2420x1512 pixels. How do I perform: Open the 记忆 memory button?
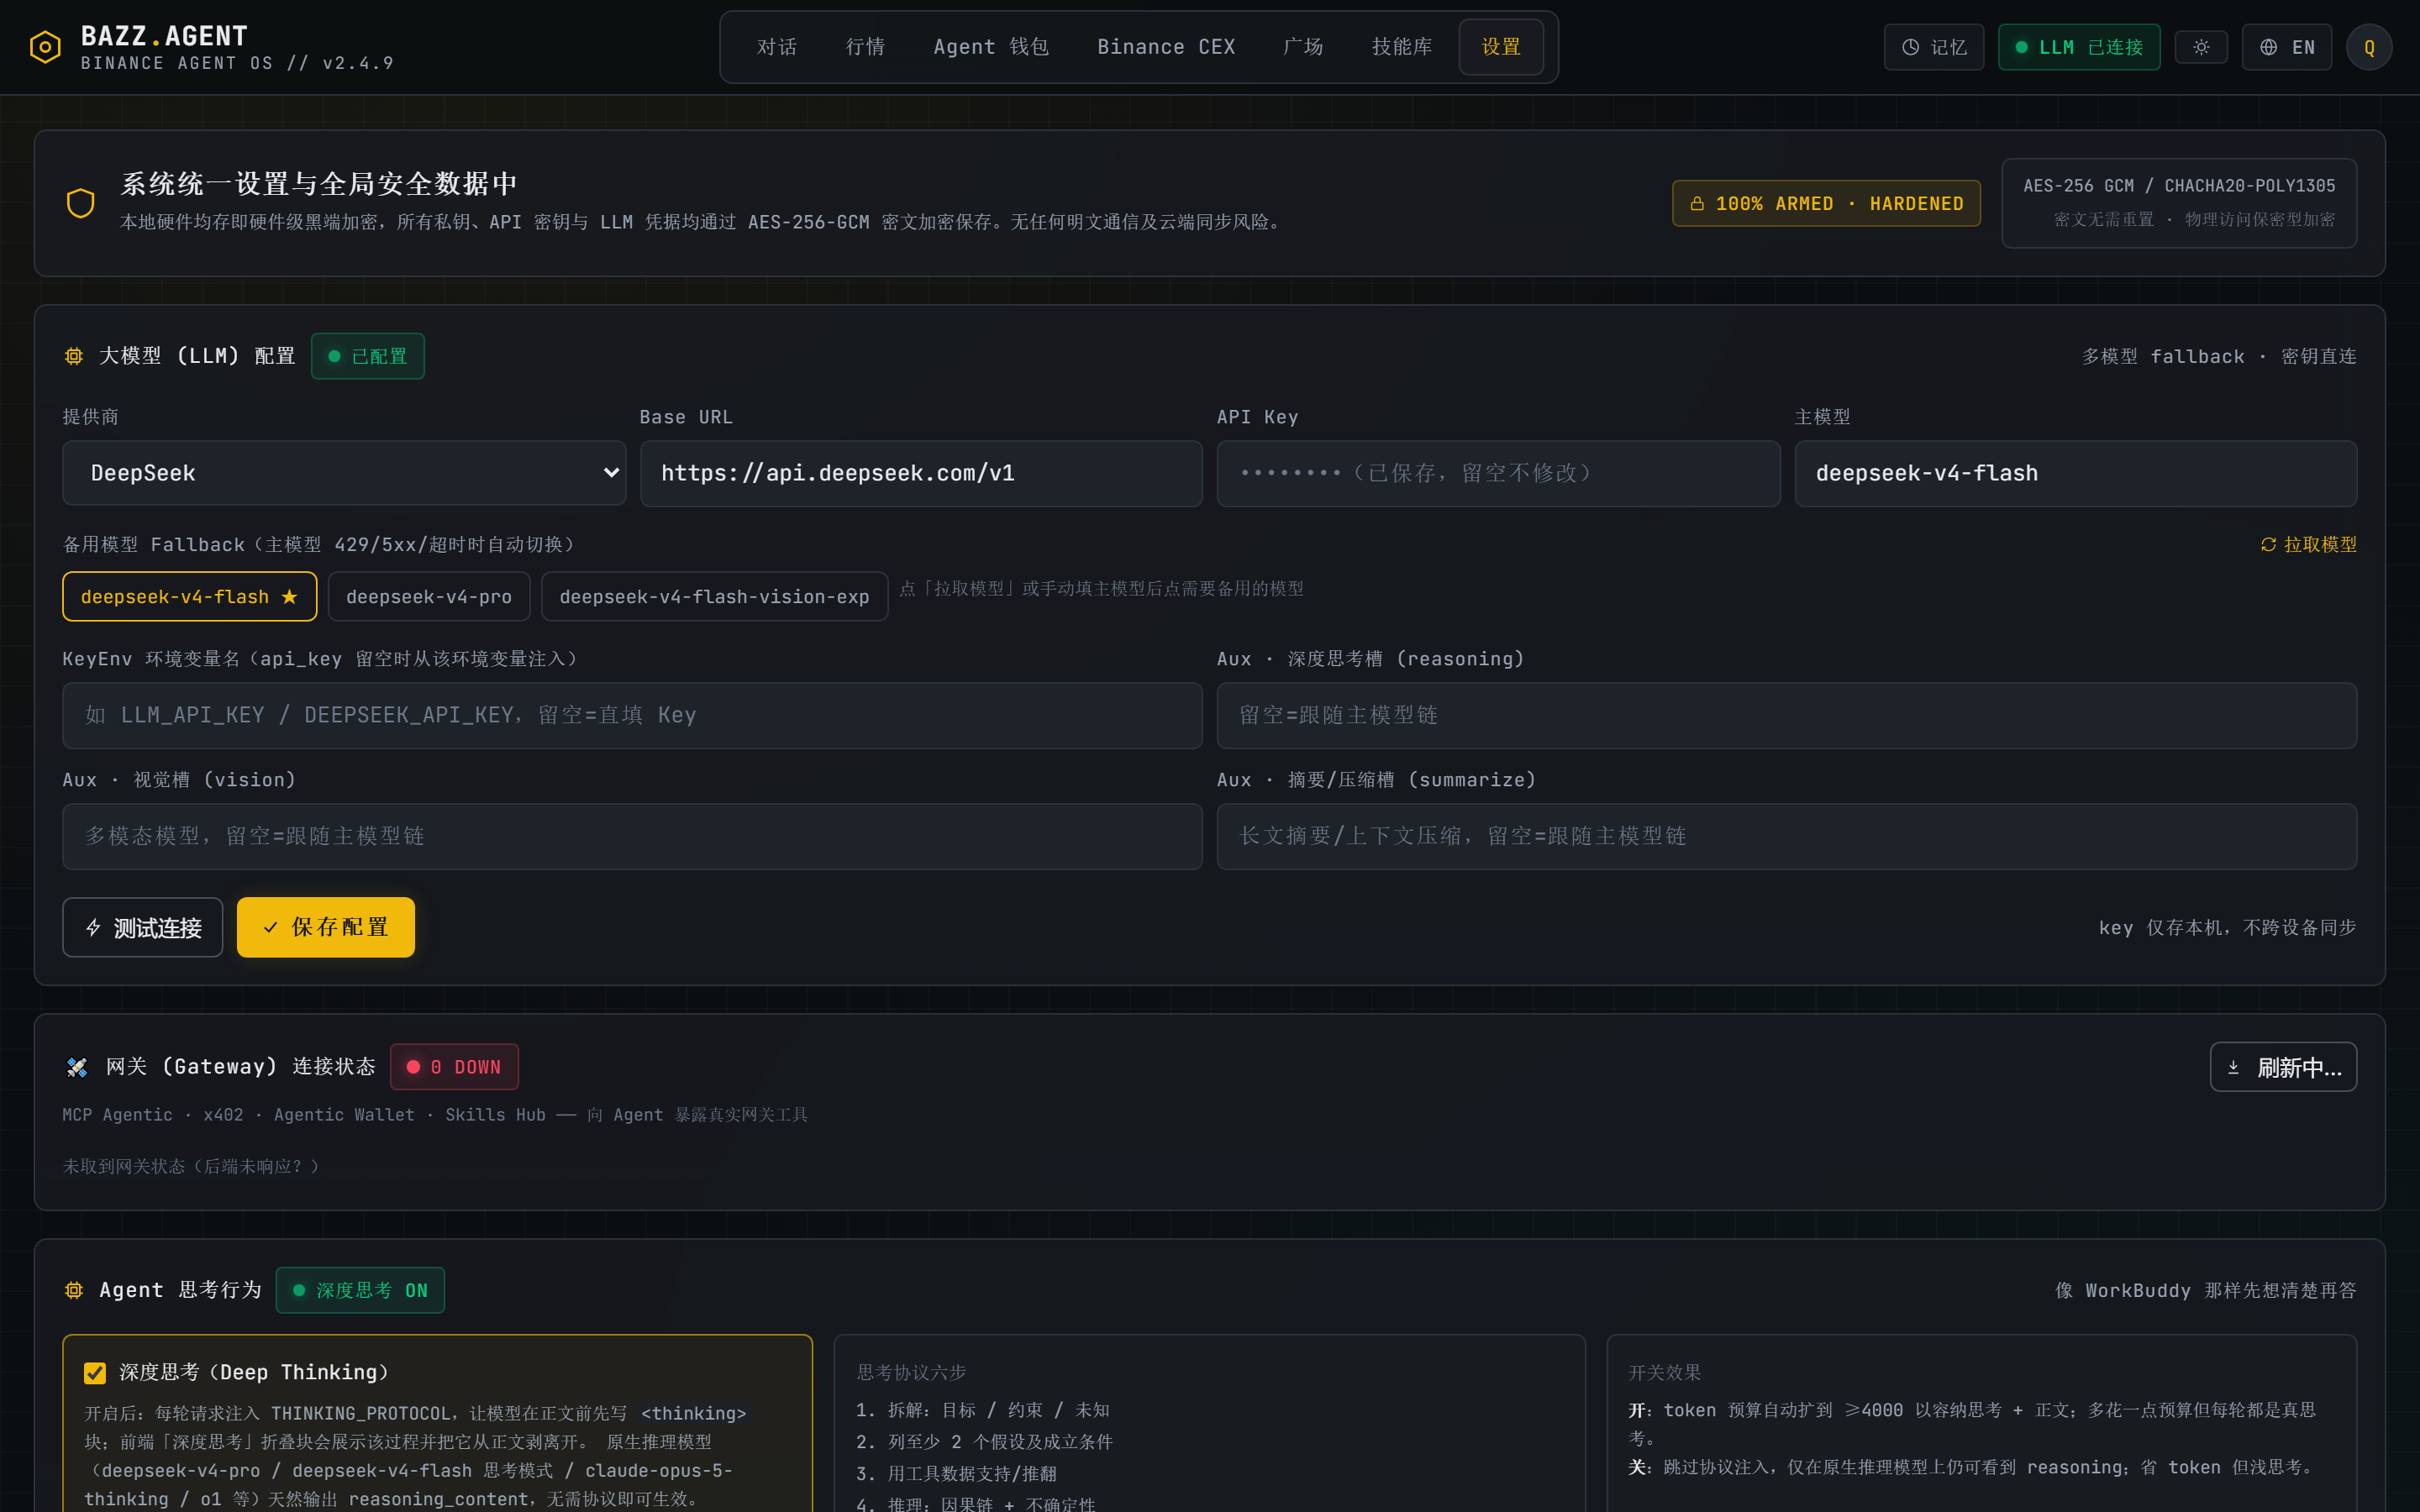[1934, 47]
